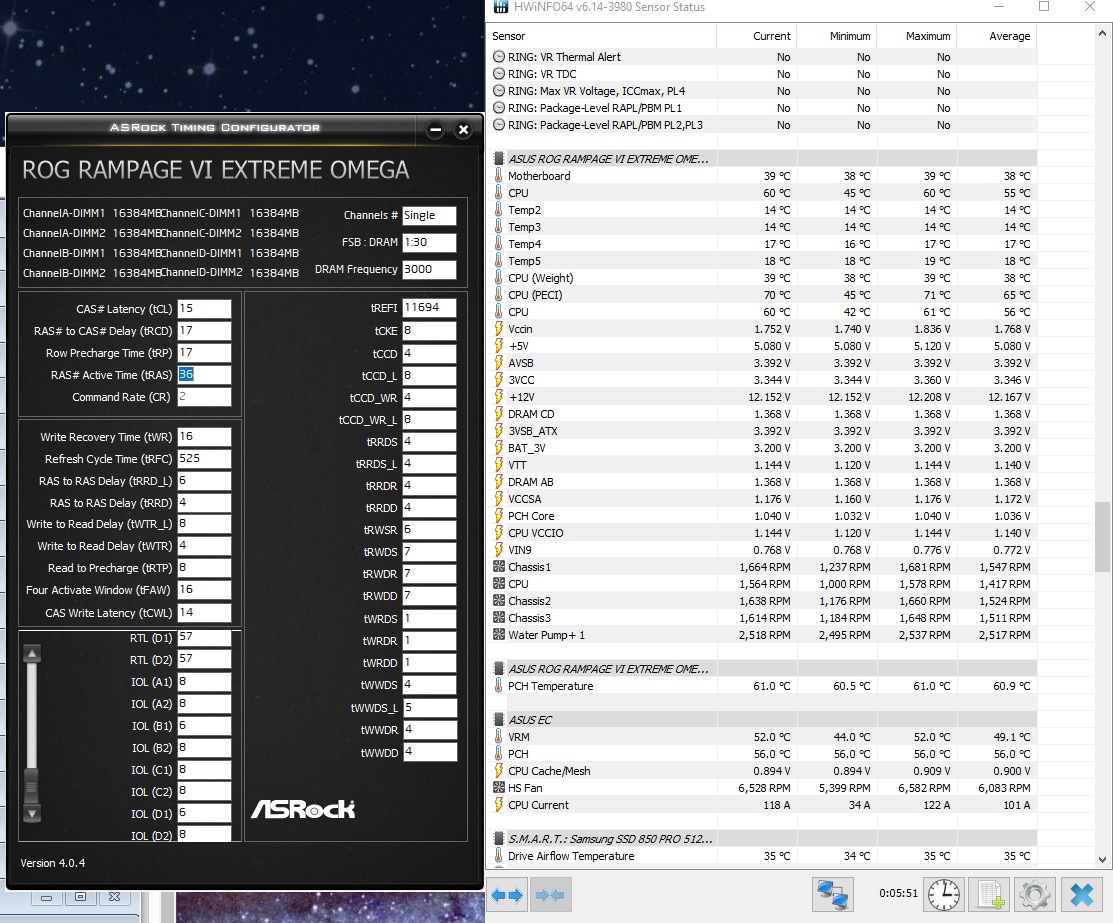Click the tCKE value field
1113x923 pixels.
point(429,330)
